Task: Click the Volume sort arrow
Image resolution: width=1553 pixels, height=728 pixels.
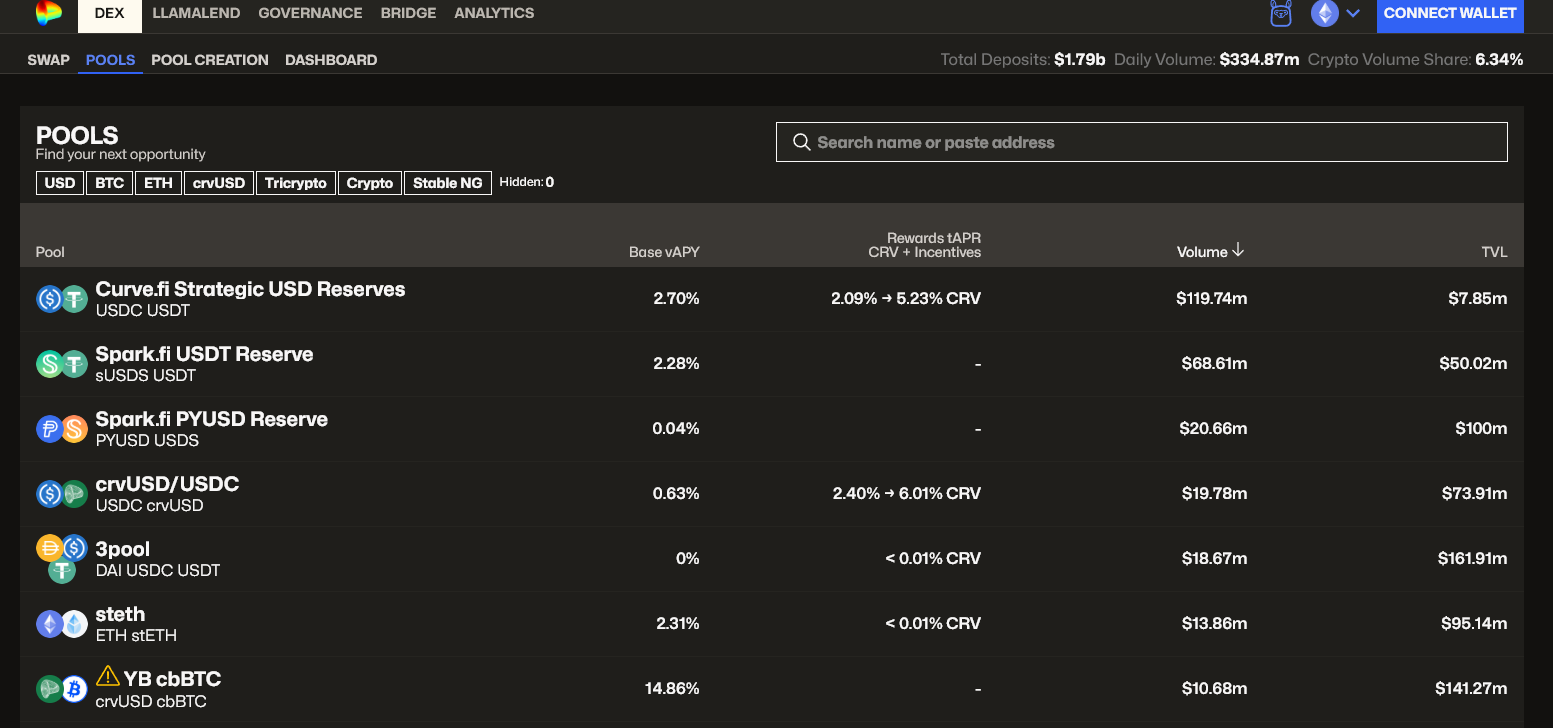Action: [1238, 250]
